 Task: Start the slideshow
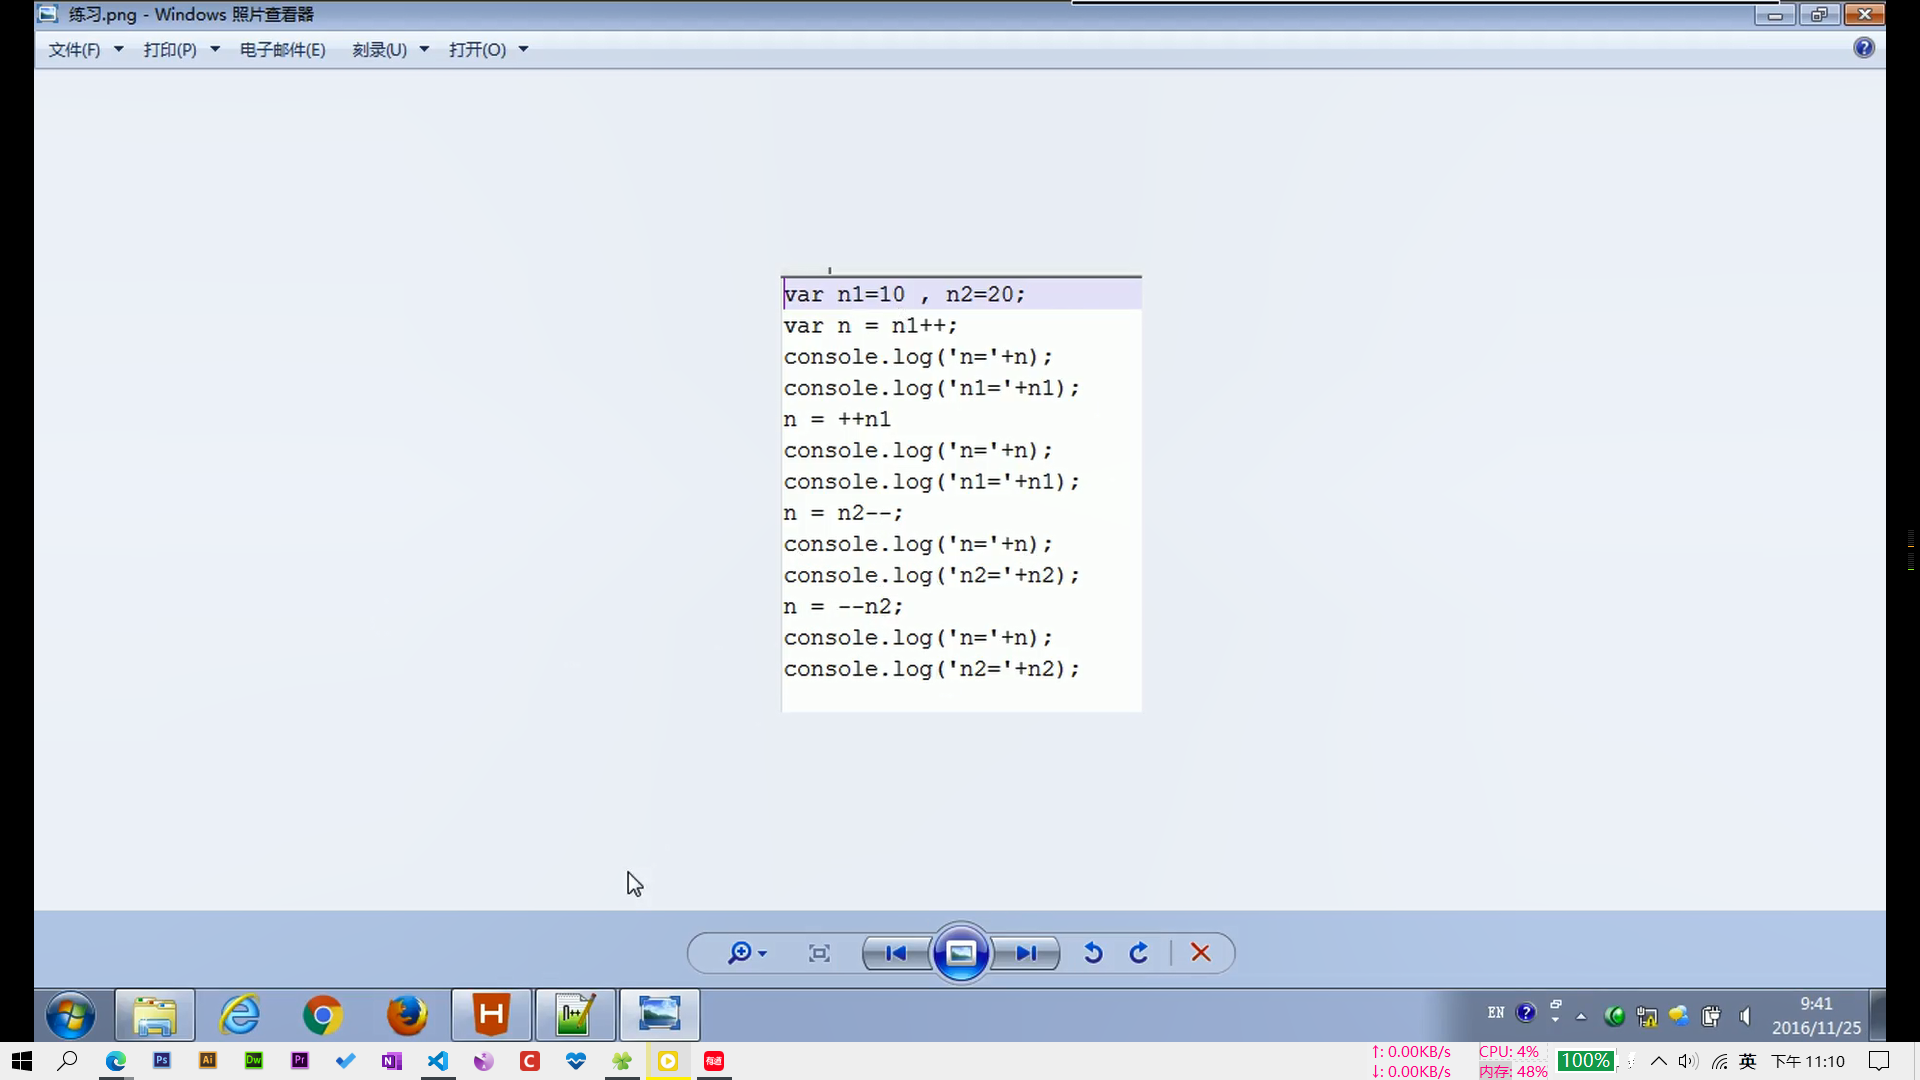pos(961,953)
